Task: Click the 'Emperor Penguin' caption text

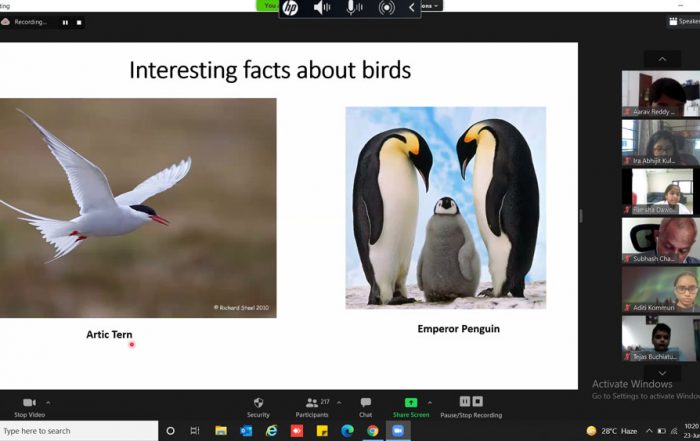Action: pos(458,329)
